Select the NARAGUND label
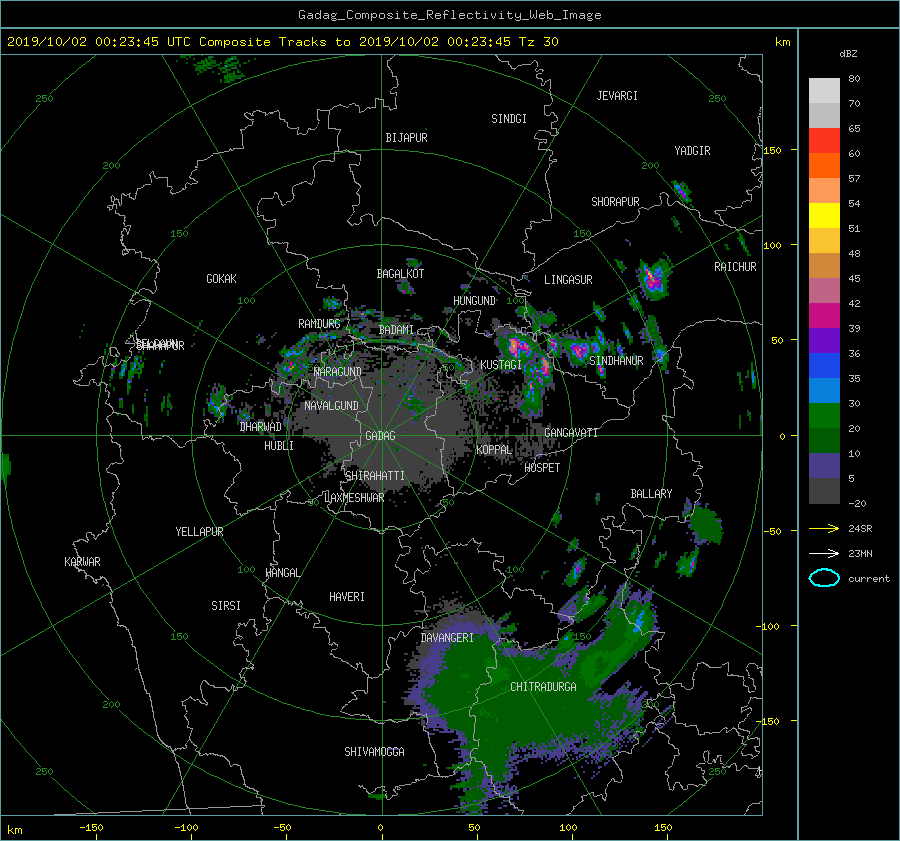Viewport: 900px width, 841px height. (338, 372)
